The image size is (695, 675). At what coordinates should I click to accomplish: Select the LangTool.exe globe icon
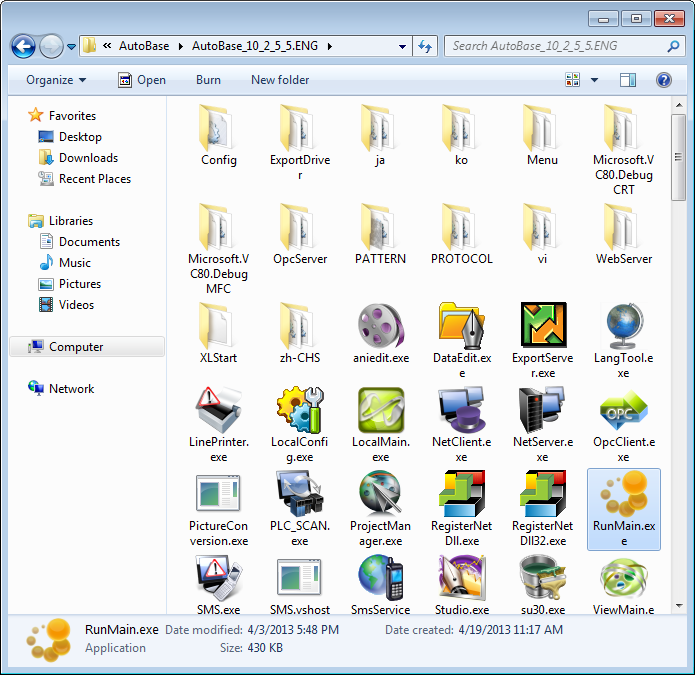click(624, 326)
